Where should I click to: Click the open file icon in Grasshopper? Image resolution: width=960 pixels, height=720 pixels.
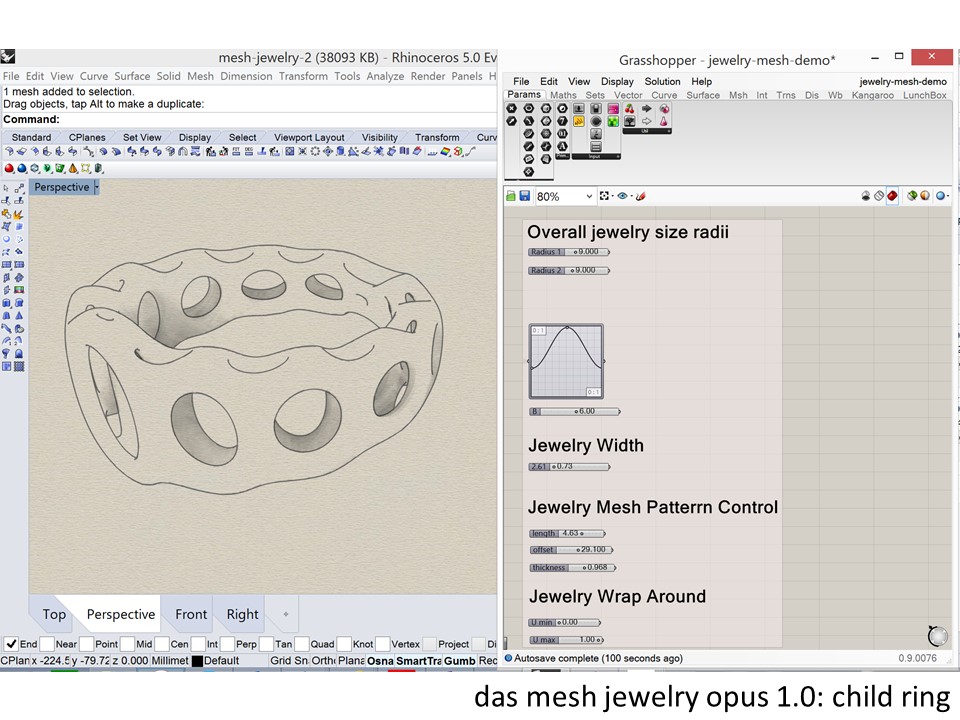(511, 196)
